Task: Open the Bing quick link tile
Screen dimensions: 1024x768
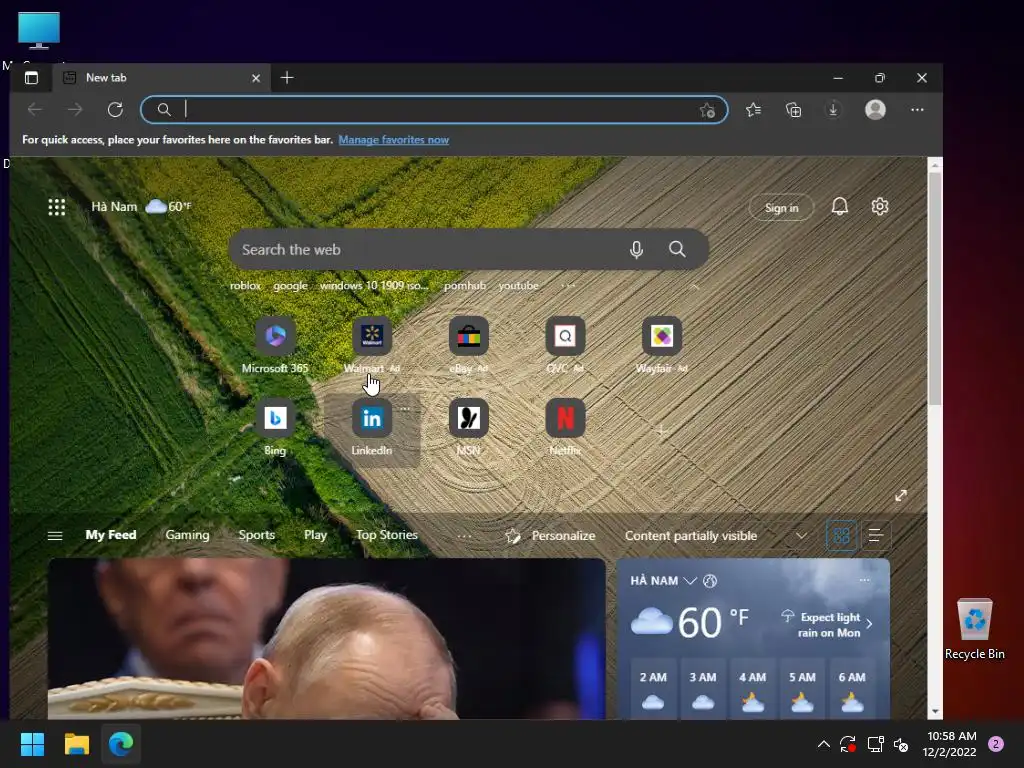Action: click(275, 428)
